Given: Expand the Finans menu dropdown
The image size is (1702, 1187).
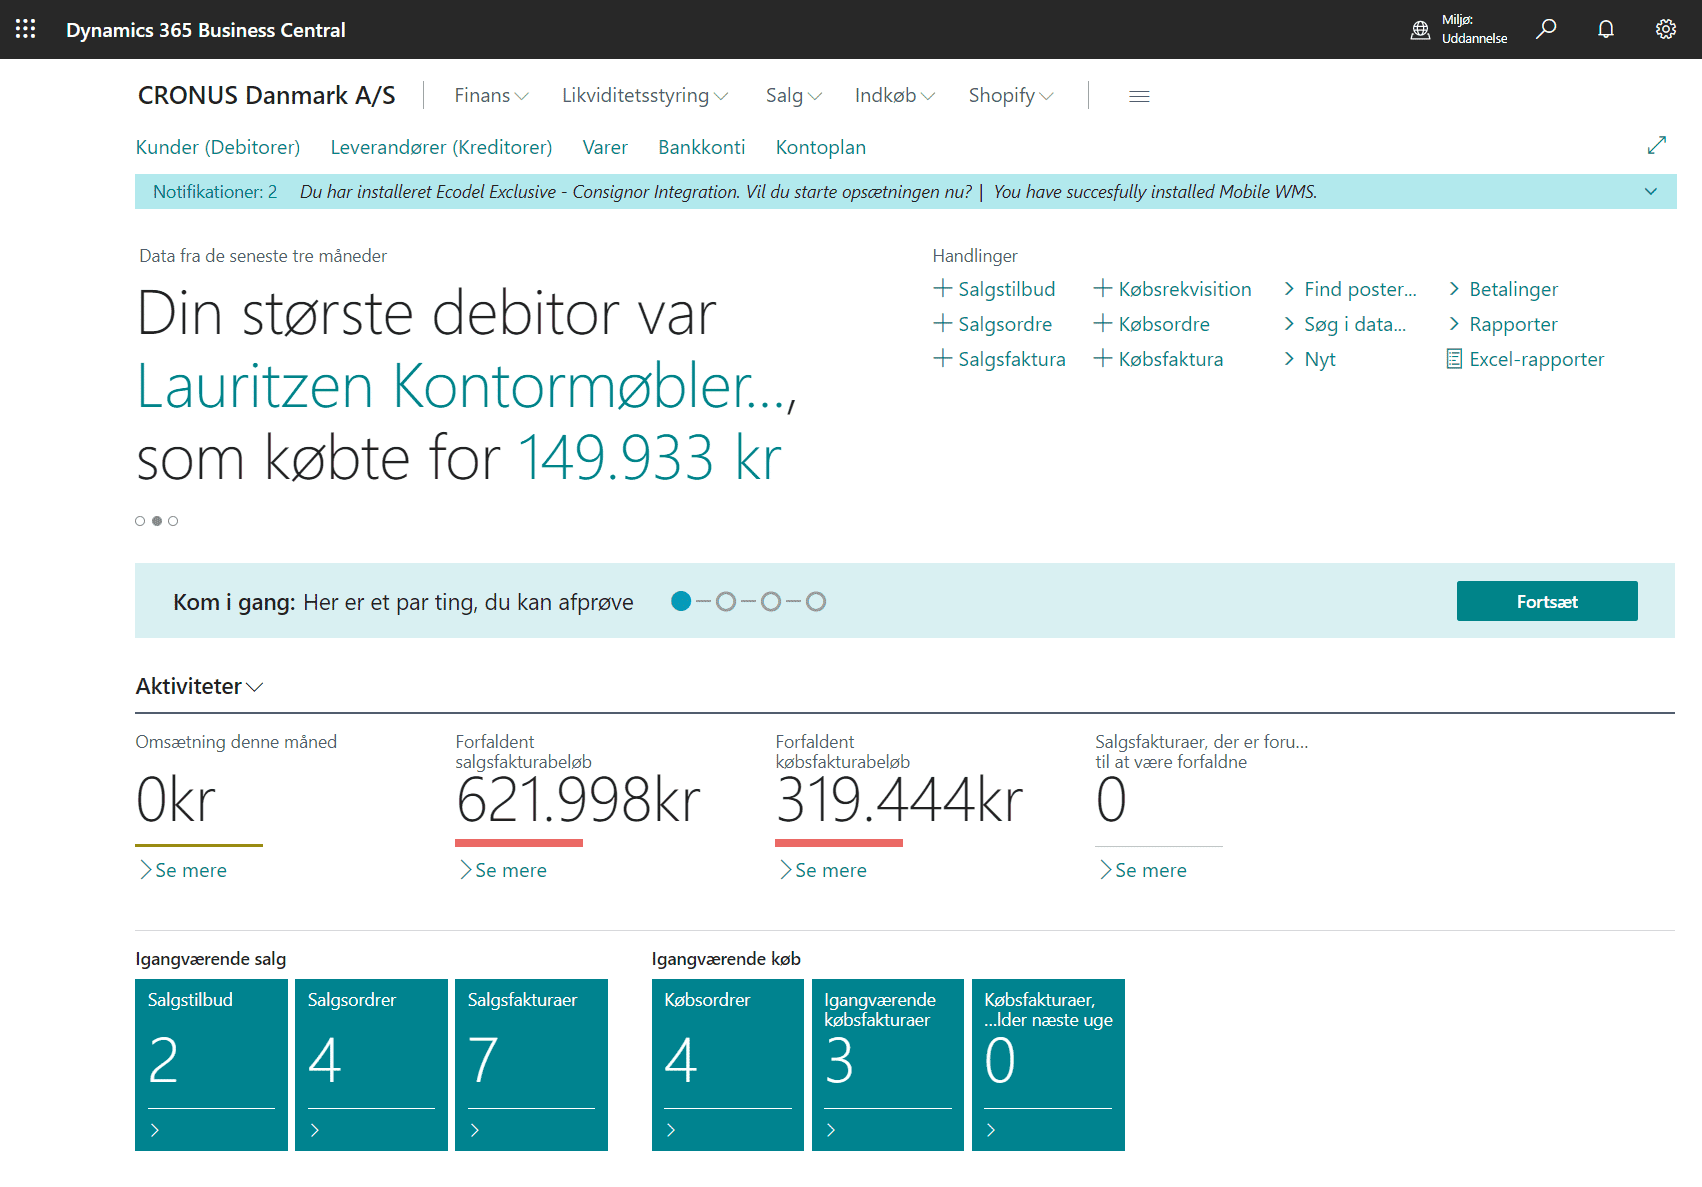Looking at the screenshot, I should (491, 96).
